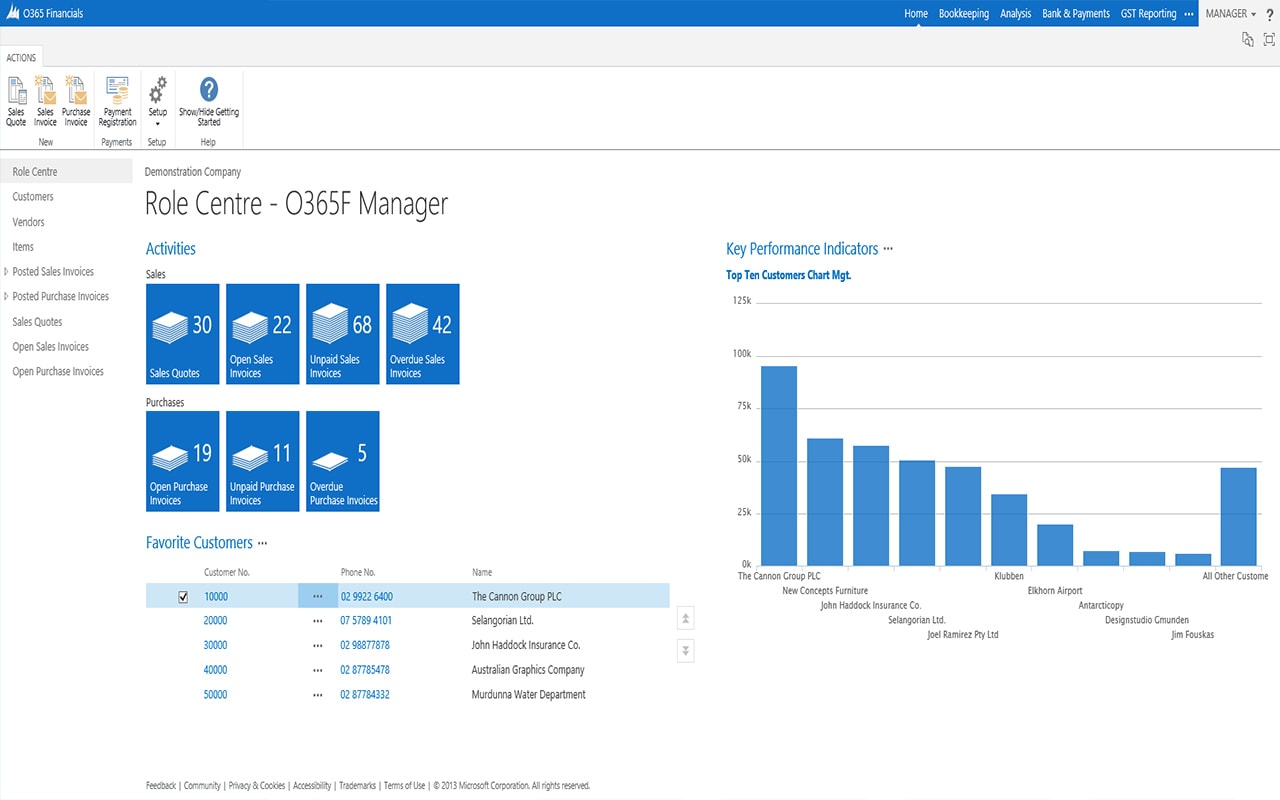Open the Unpaid Purchase Invoices tile showing 11

click(263, 461)
